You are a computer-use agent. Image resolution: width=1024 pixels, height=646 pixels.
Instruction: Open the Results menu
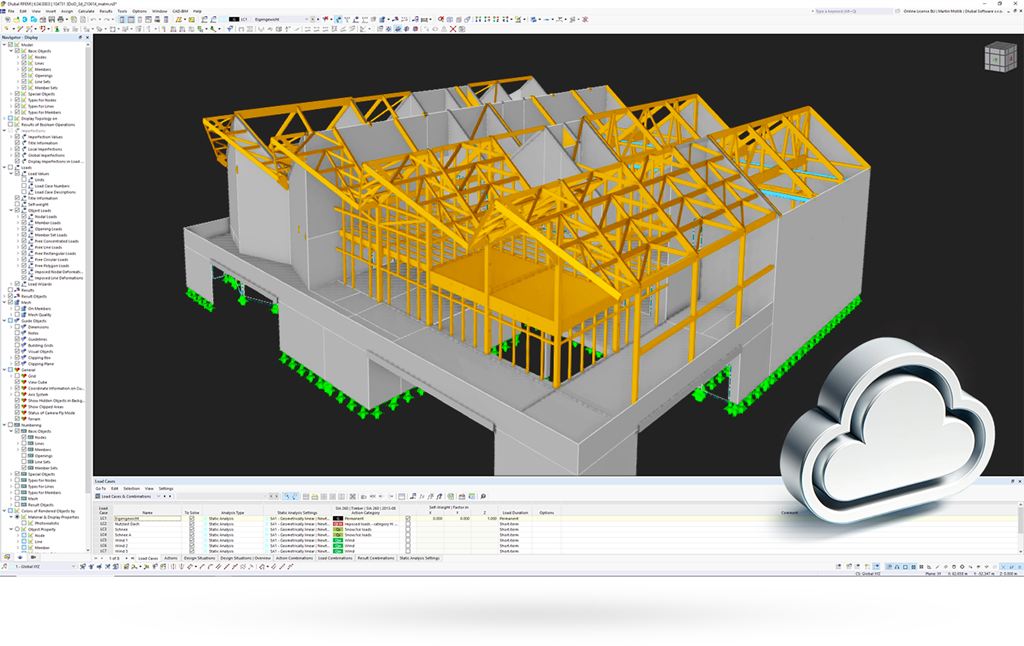point(105,11)
